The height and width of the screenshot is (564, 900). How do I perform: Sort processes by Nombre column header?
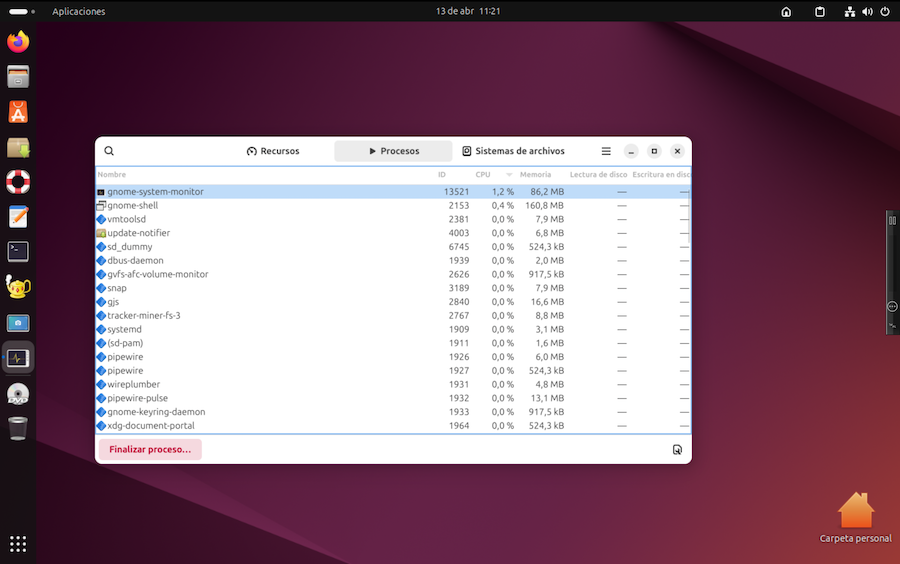112,175
